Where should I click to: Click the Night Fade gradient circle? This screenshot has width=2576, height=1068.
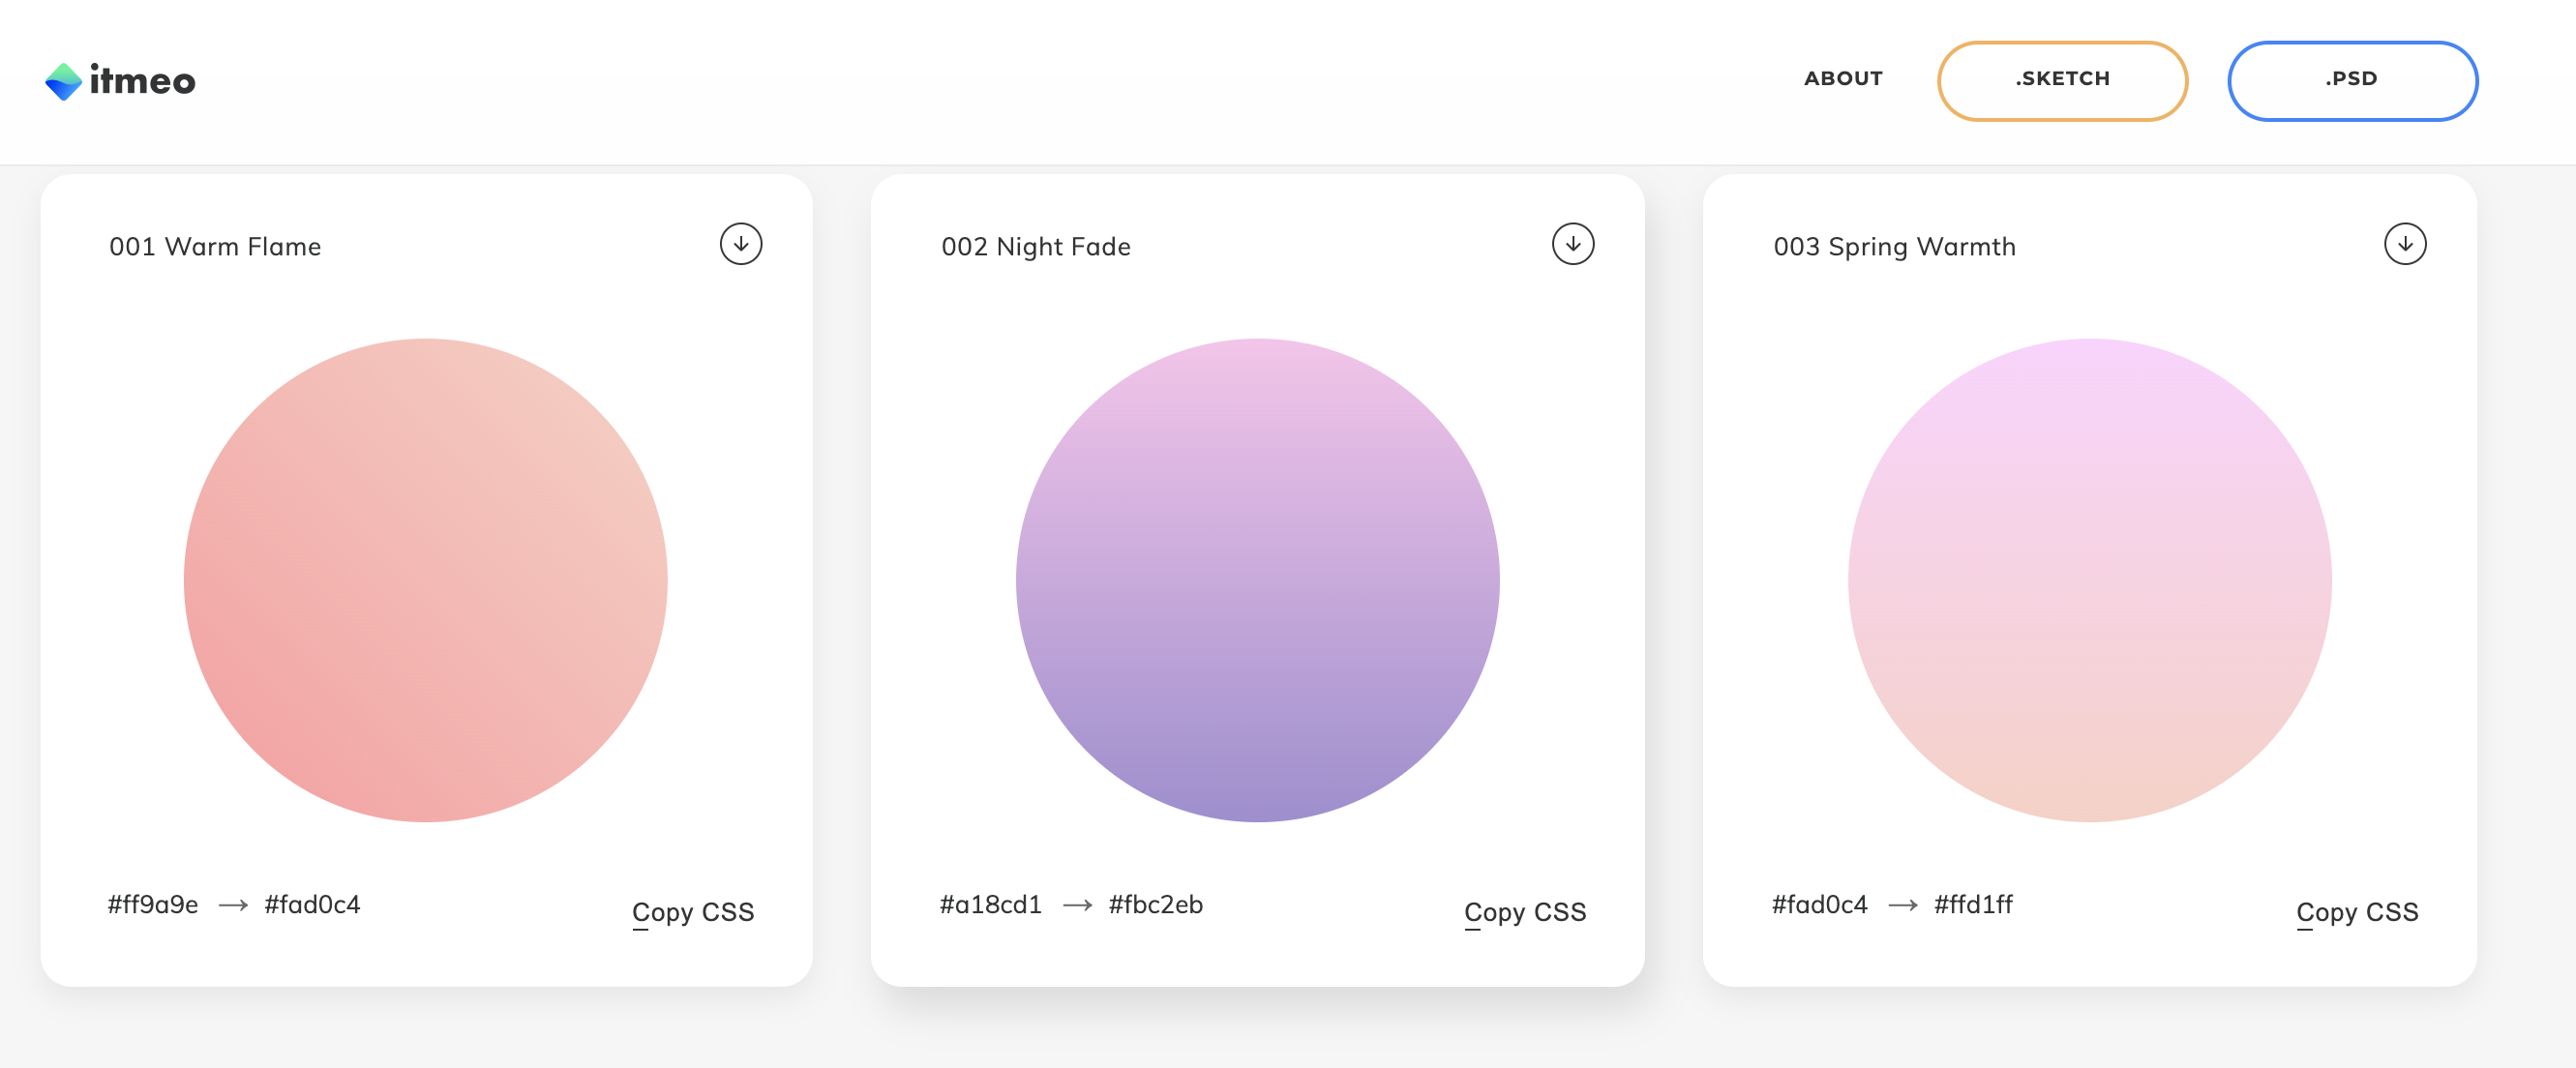[x=1257, y=580]
